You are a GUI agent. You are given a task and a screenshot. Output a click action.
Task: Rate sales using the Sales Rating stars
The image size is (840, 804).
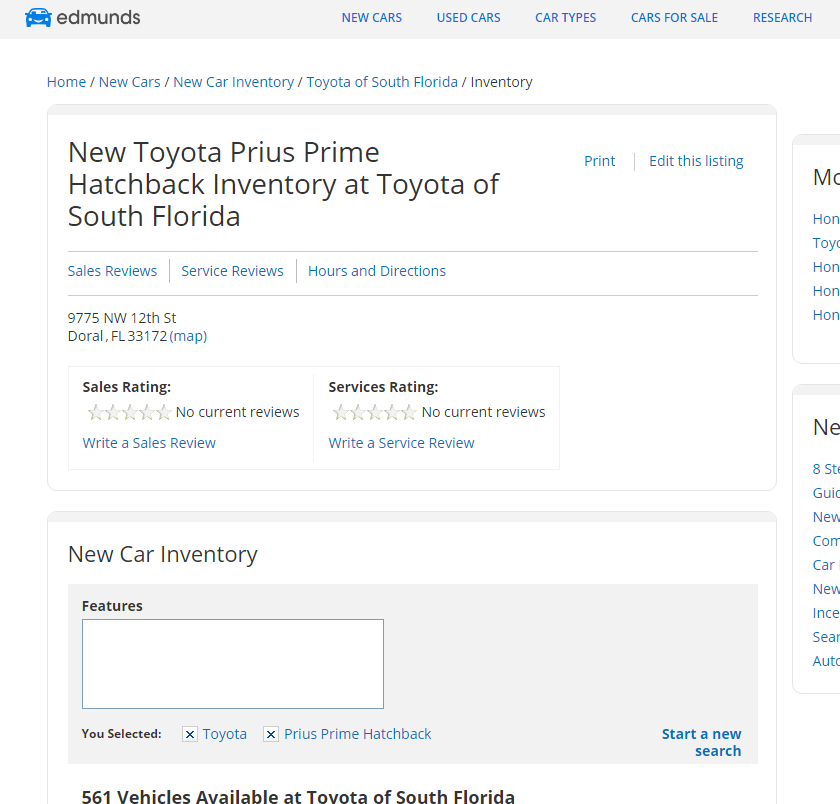pos(129,412)
